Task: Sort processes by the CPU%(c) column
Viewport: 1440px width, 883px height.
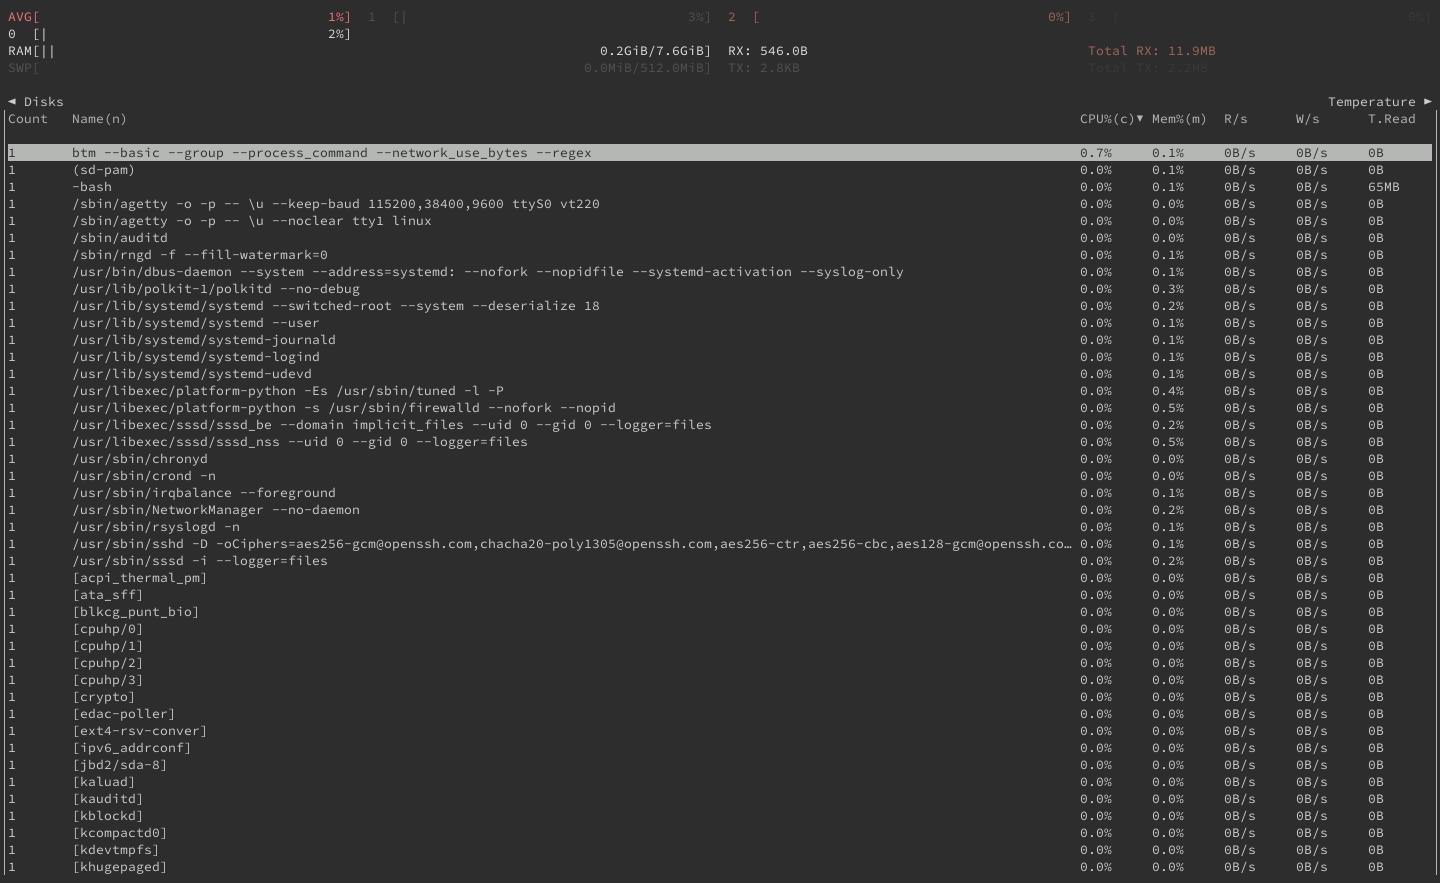Action: tap(1103, 118)
